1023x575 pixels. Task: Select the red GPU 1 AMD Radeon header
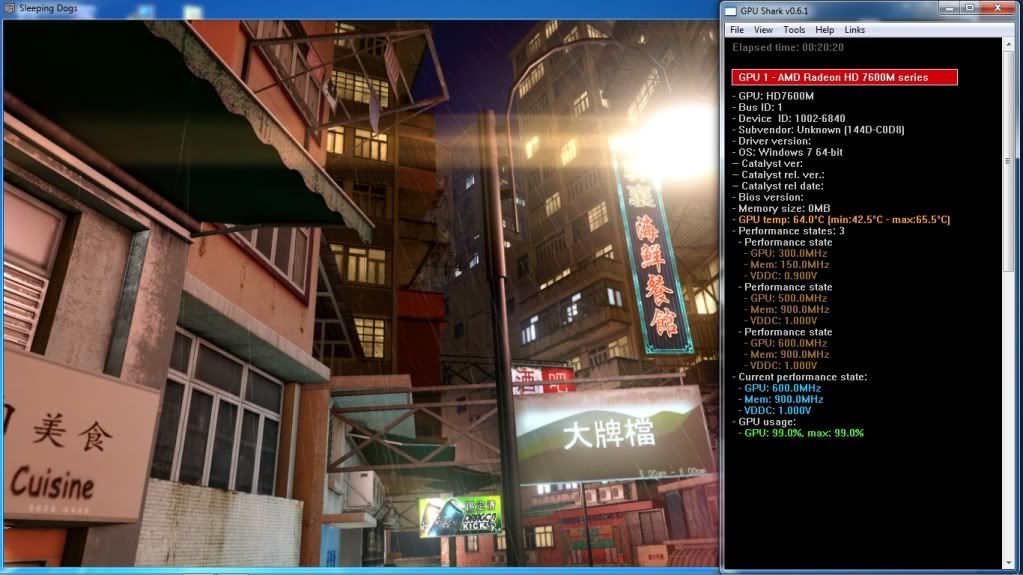tap(844, 77)
